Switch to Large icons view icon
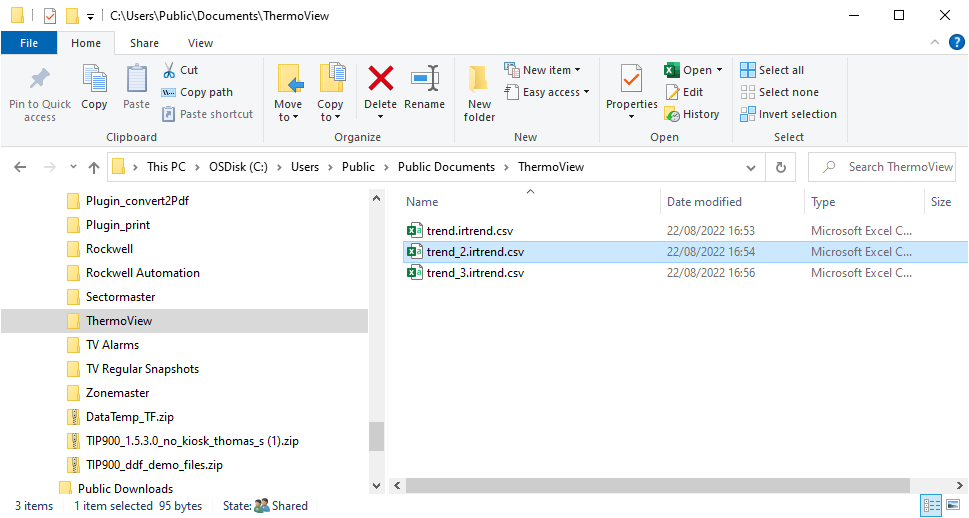Viewport: 969px width, 518px height. click(x=953, y=506)
